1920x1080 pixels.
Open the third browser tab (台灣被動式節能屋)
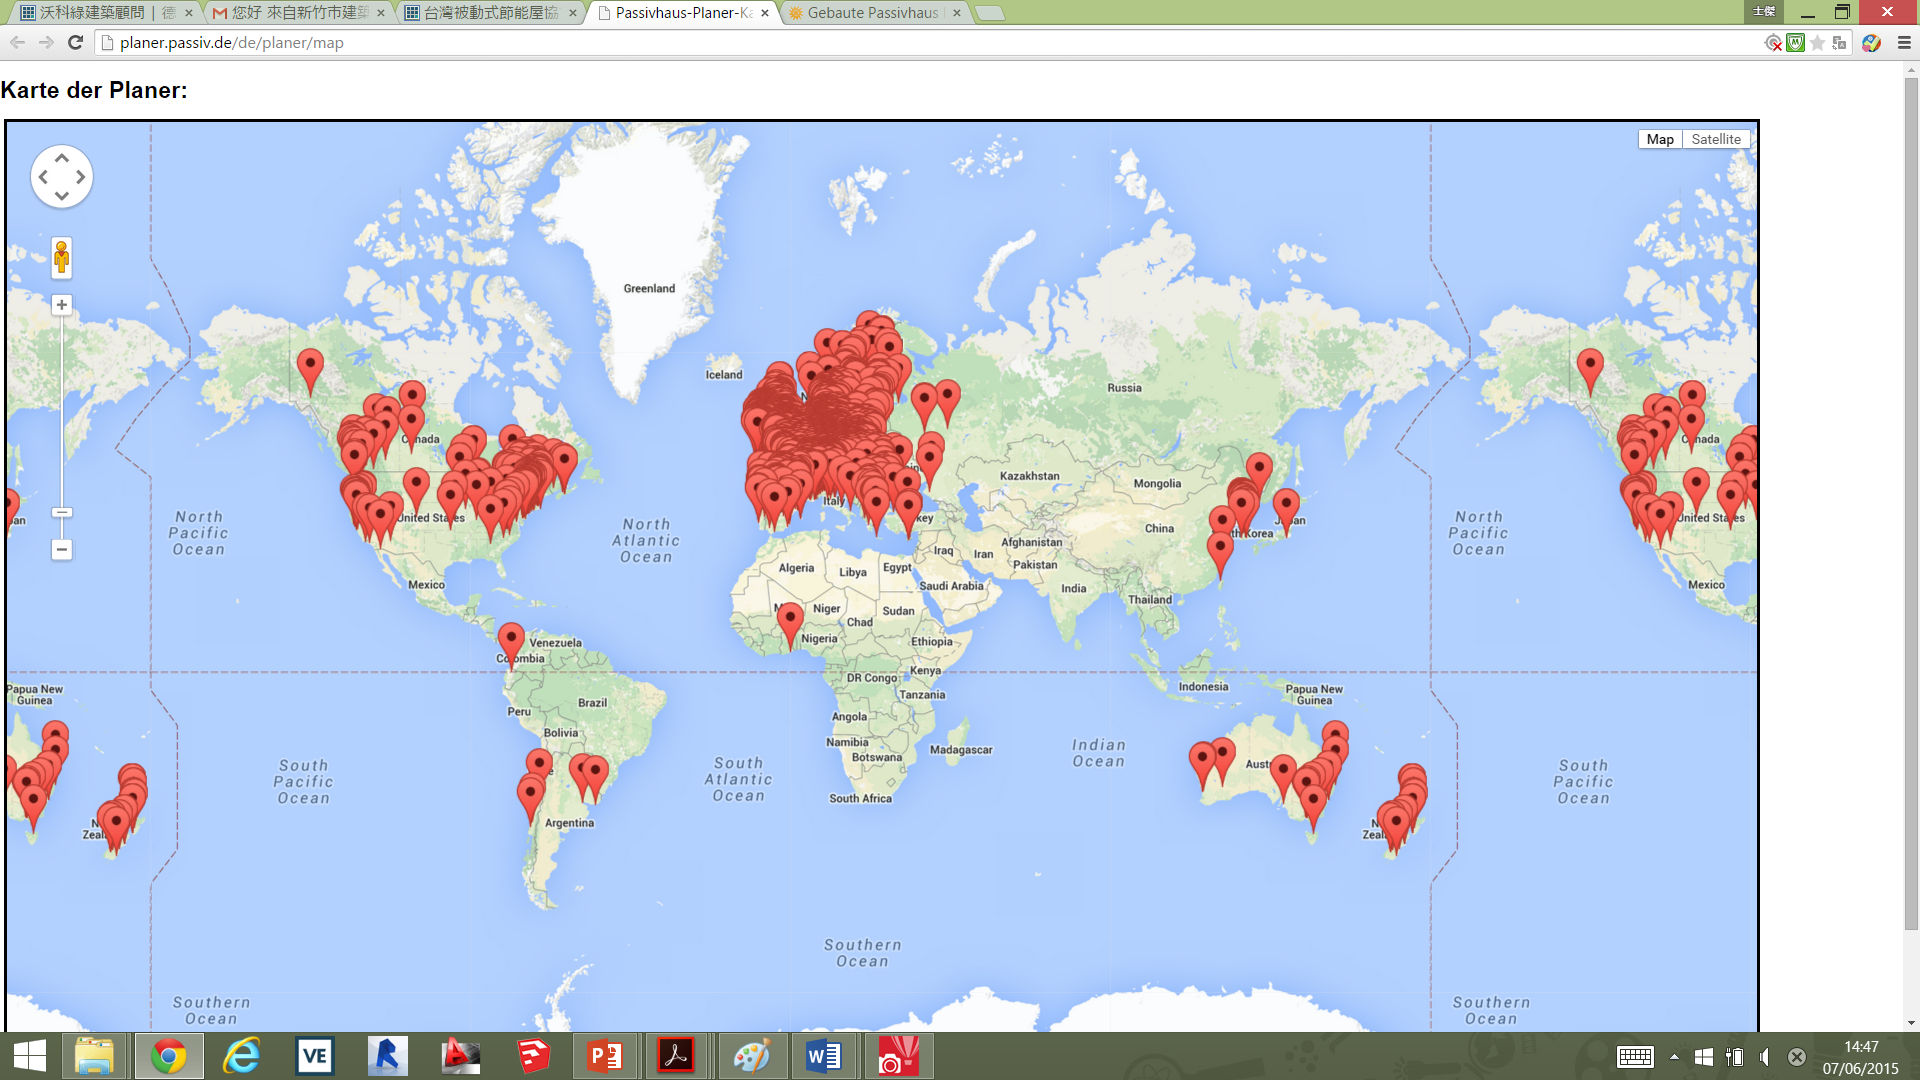(x=490, y=13)
